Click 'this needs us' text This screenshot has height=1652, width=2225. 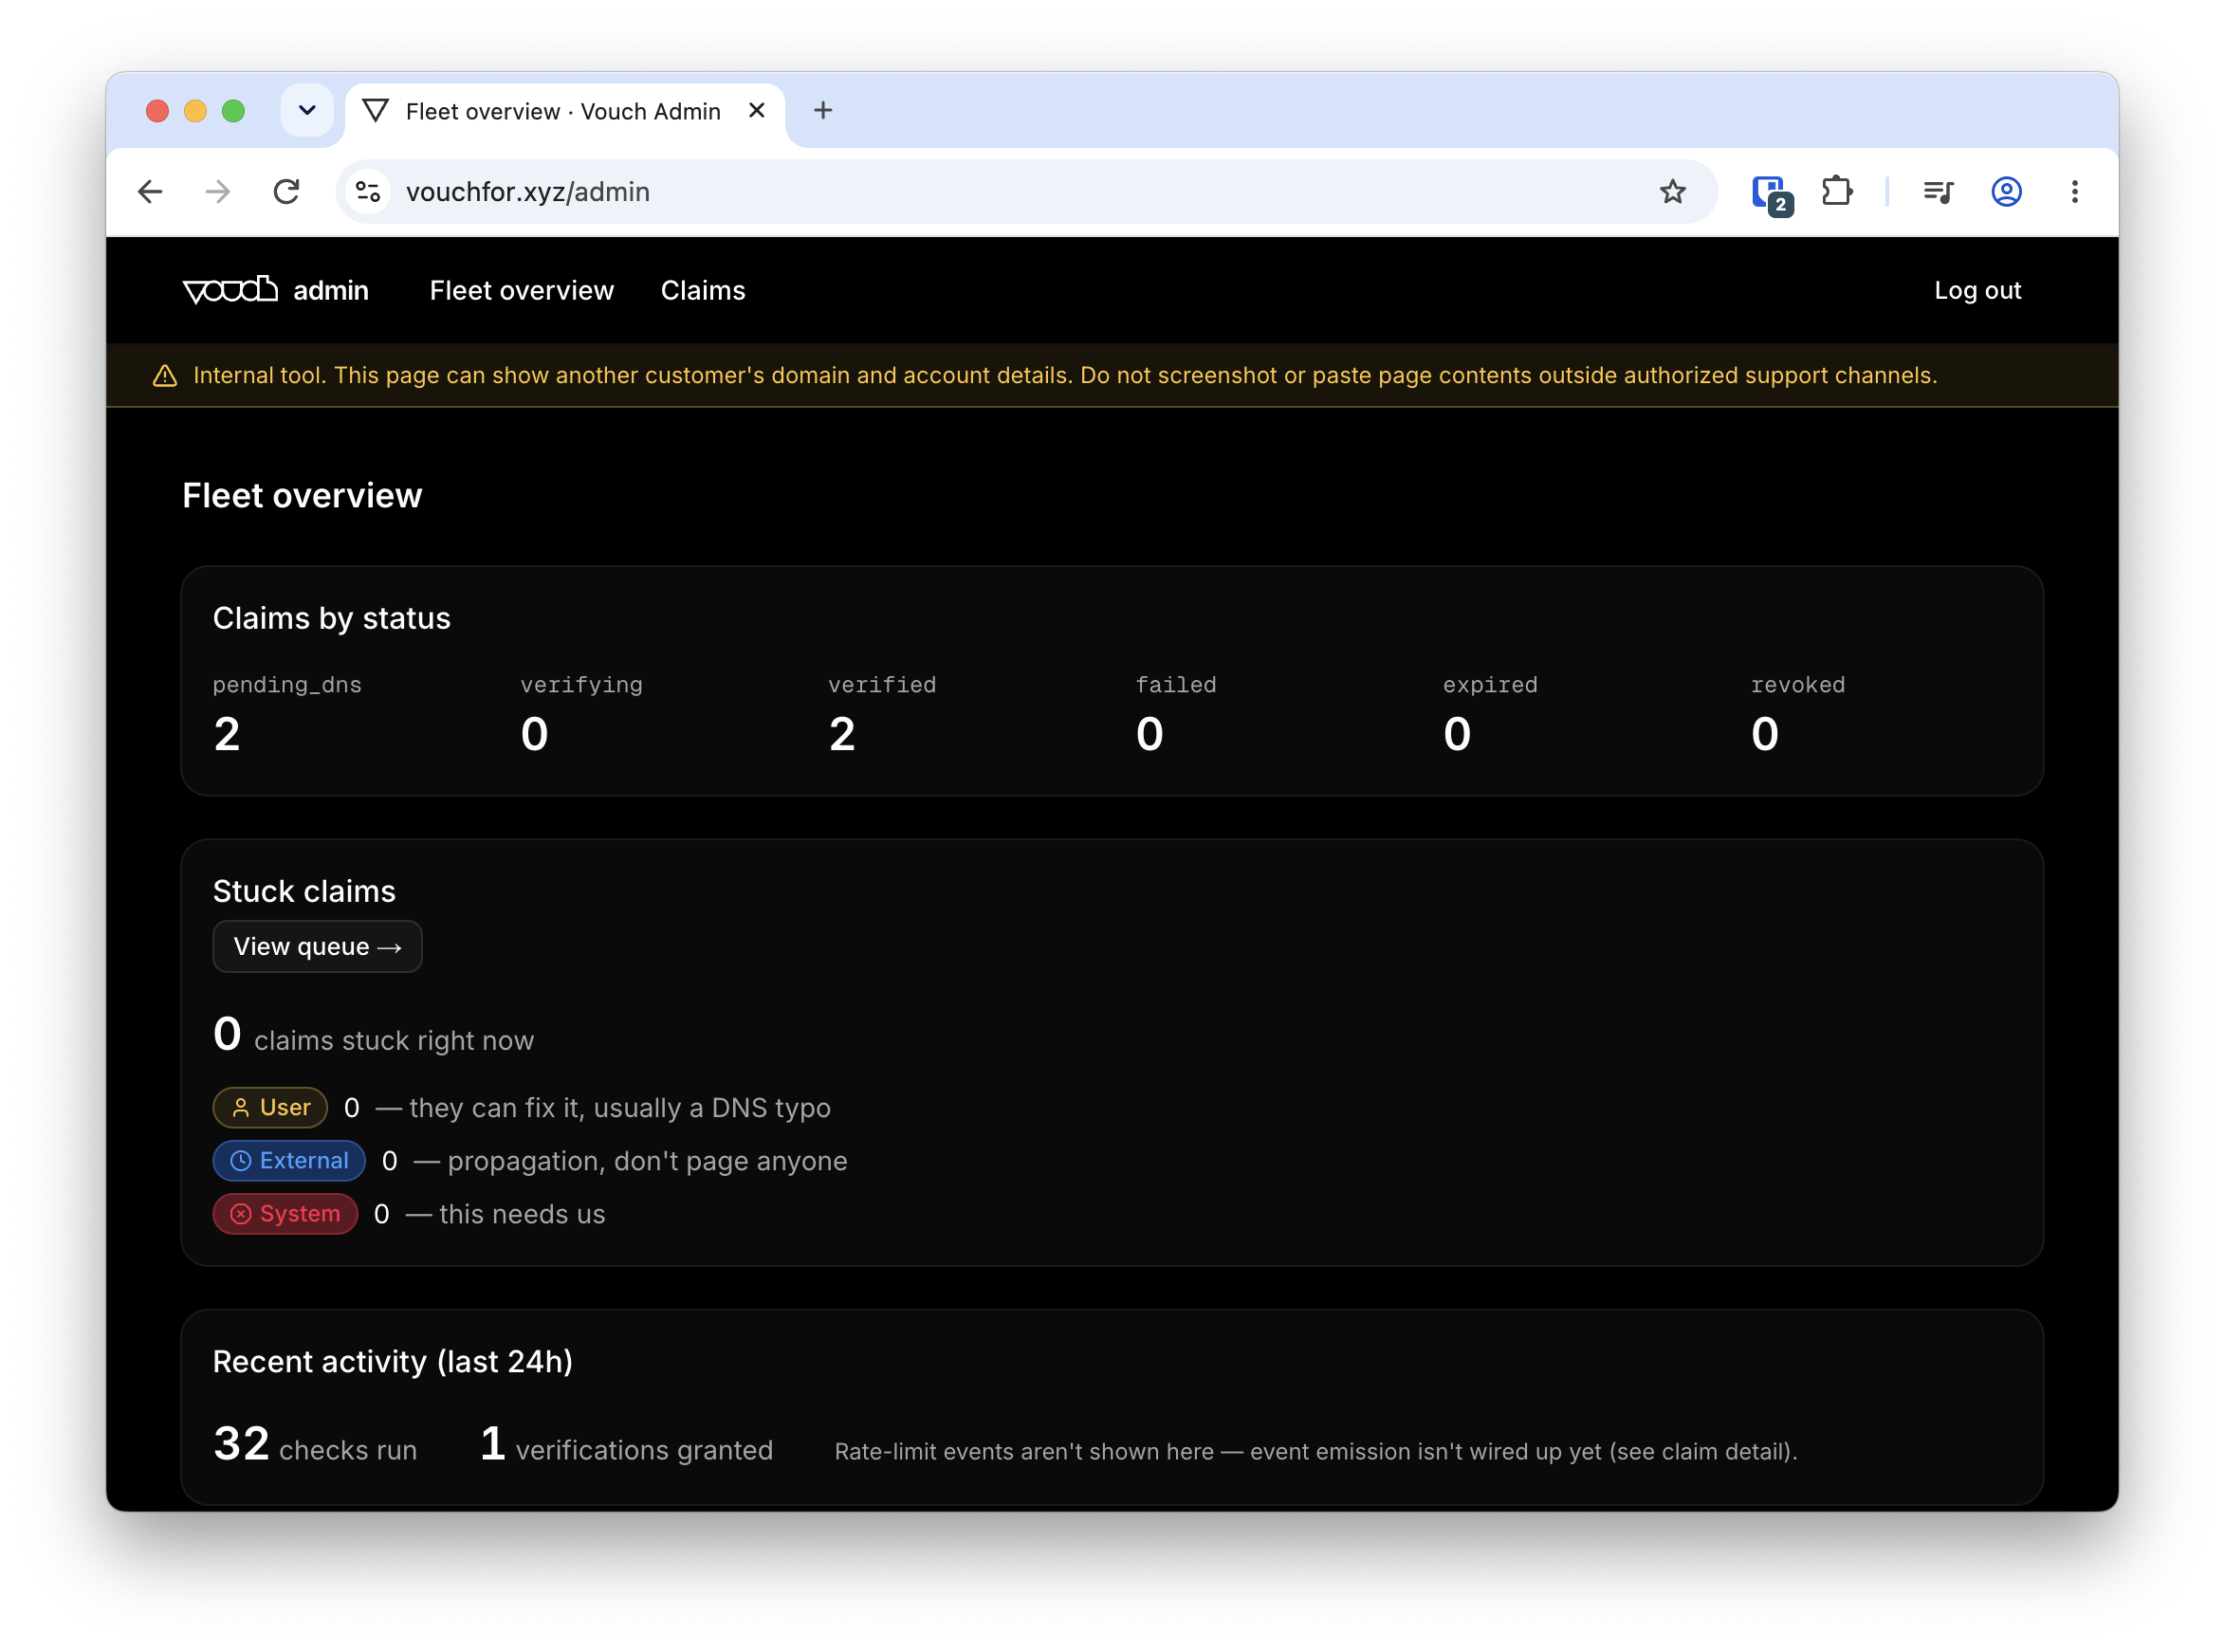[522, 1213]
